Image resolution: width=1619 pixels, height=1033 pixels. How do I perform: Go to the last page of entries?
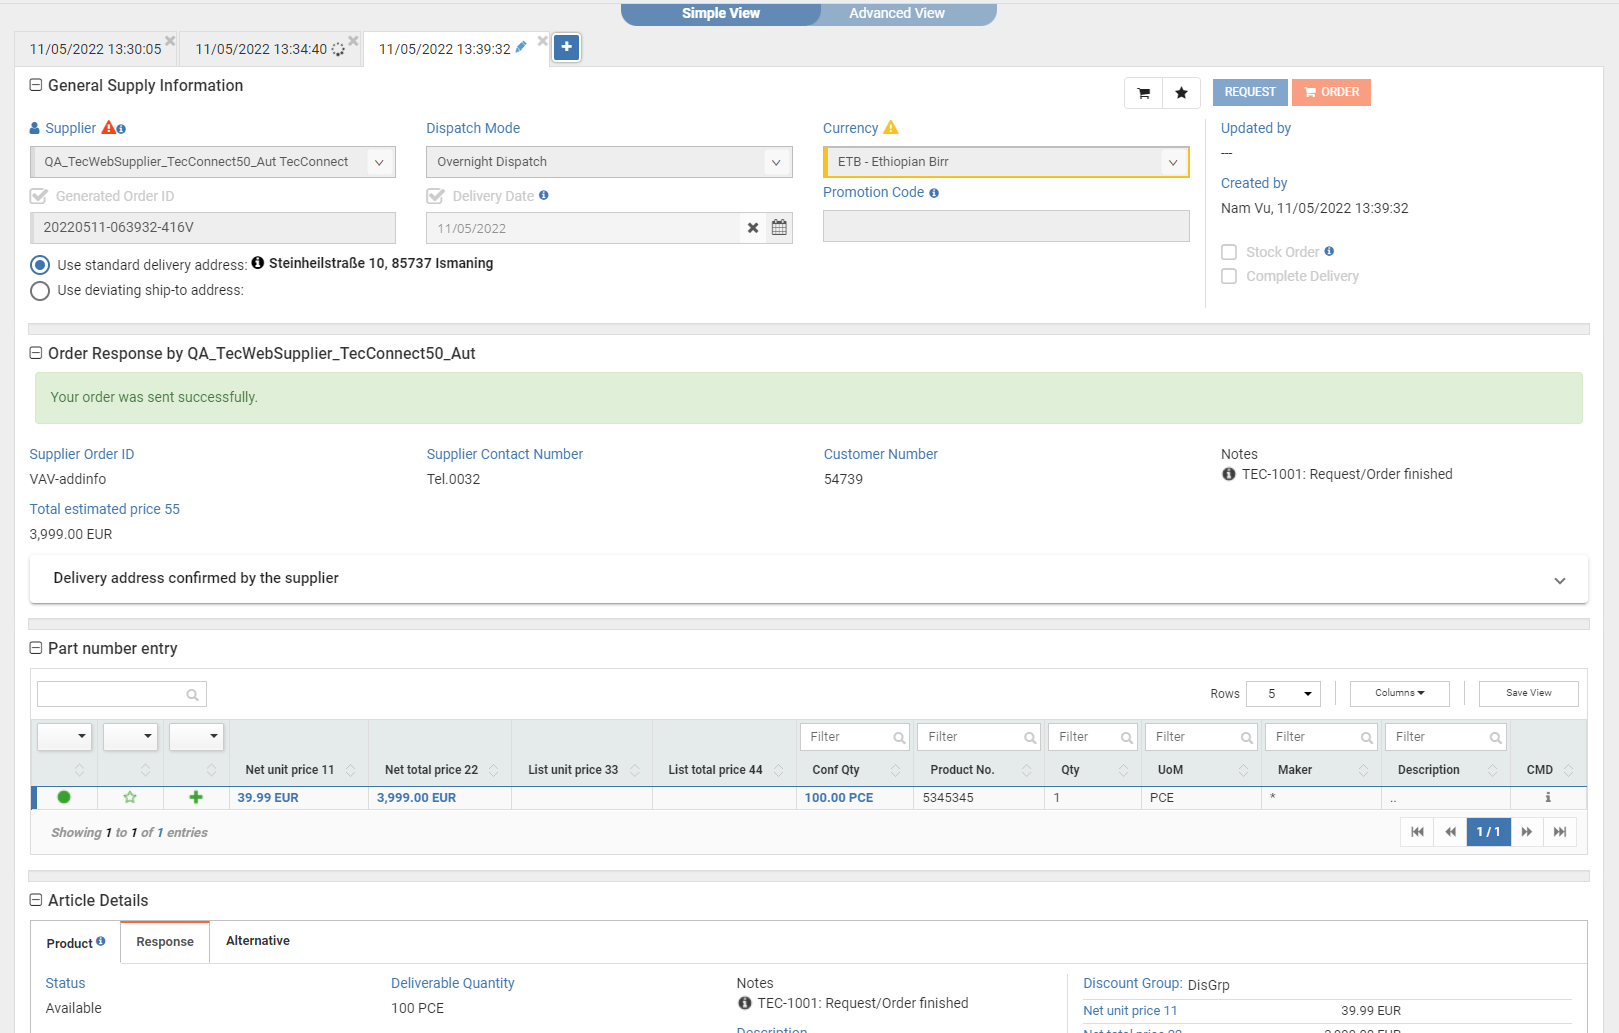coord(1559,832)
